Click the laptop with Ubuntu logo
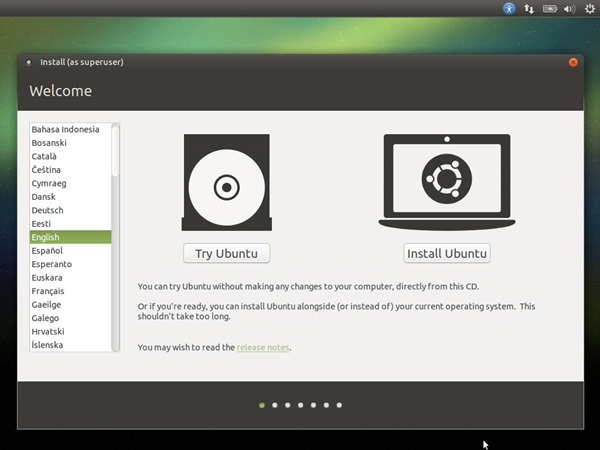 pos(447,182)
